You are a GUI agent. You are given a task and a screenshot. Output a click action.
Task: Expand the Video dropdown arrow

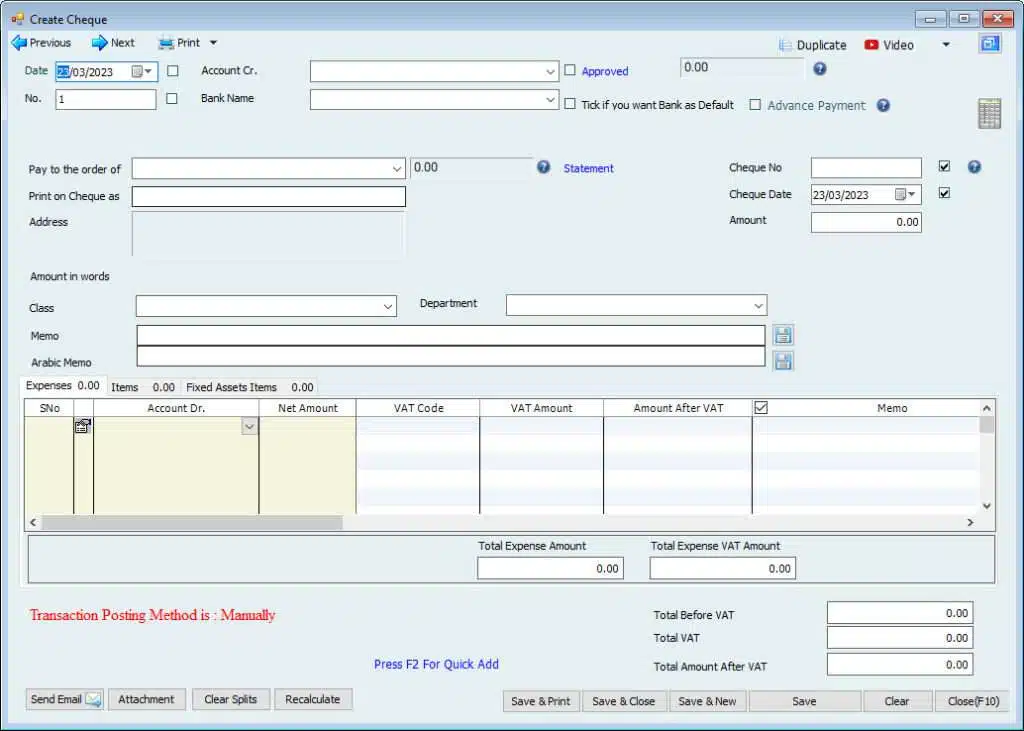tap(946, 45)
